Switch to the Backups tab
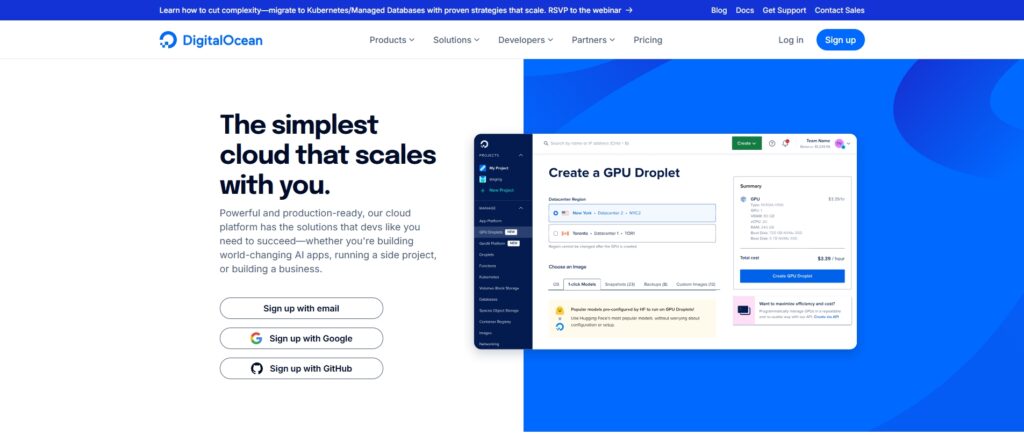Image resolution: width=1024 pixels, height=443 pixels. [x=655, y=284]
